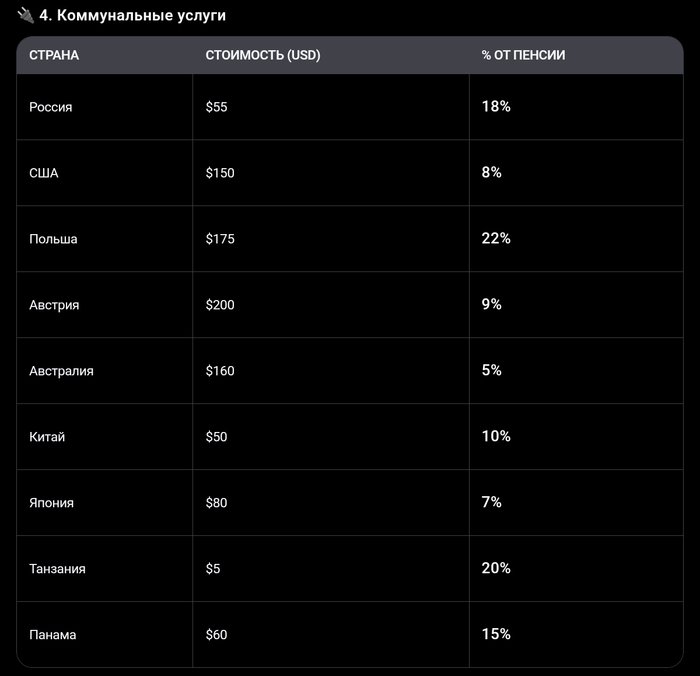This screenshot has height=676, width=700.
Task: Click the 18% value for Россия
Action: pyautogui.click(x=496, y=106)
